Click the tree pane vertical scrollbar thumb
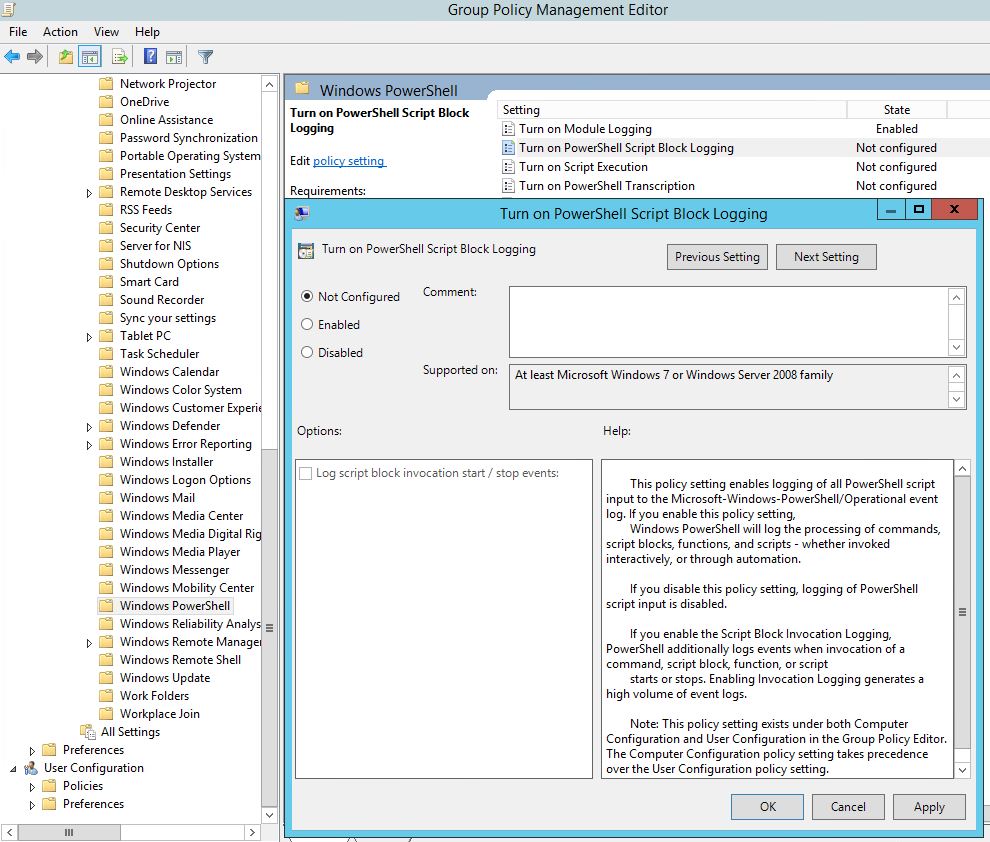This screenshot has width=990, height=842. pos(270,627)
